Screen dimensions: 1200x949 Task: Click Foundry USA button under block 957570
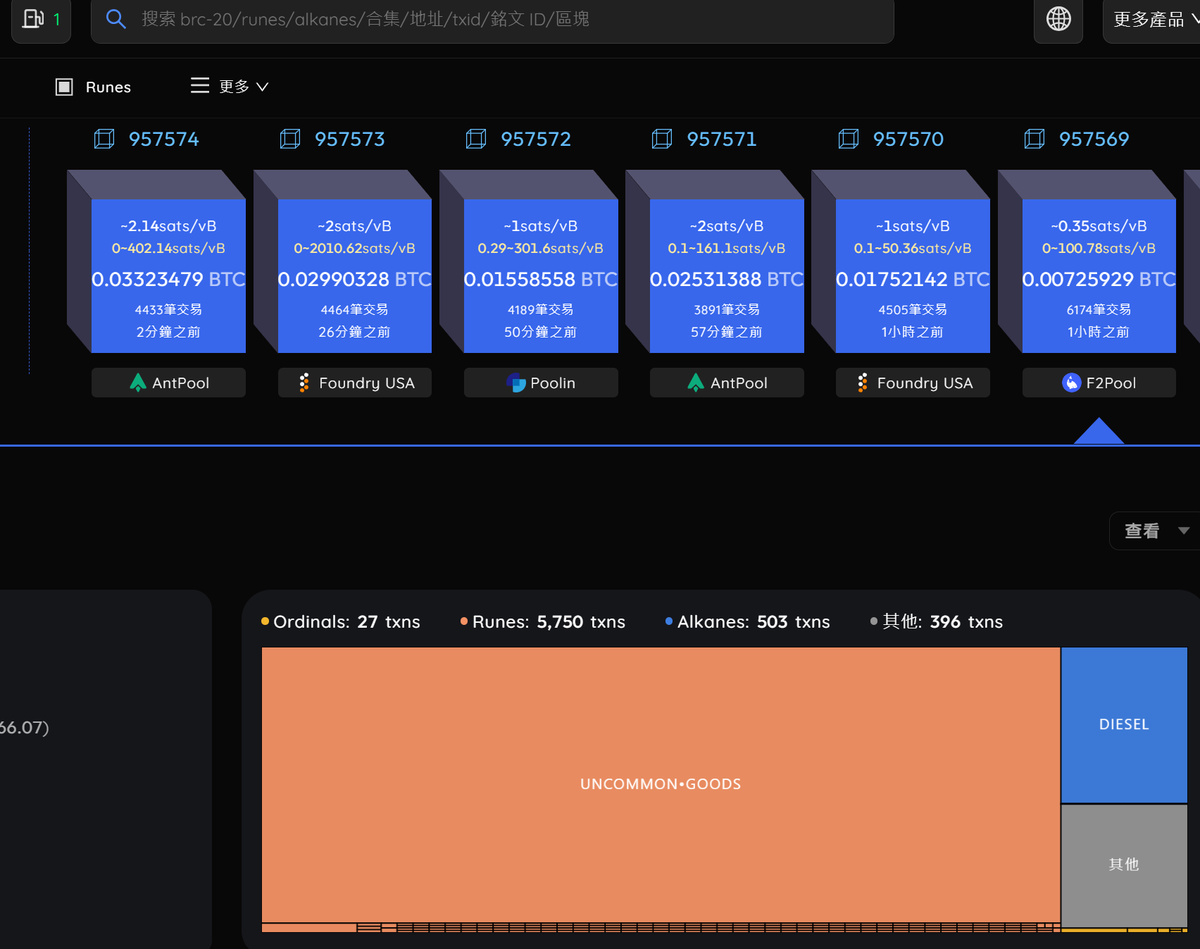[912, 383]
